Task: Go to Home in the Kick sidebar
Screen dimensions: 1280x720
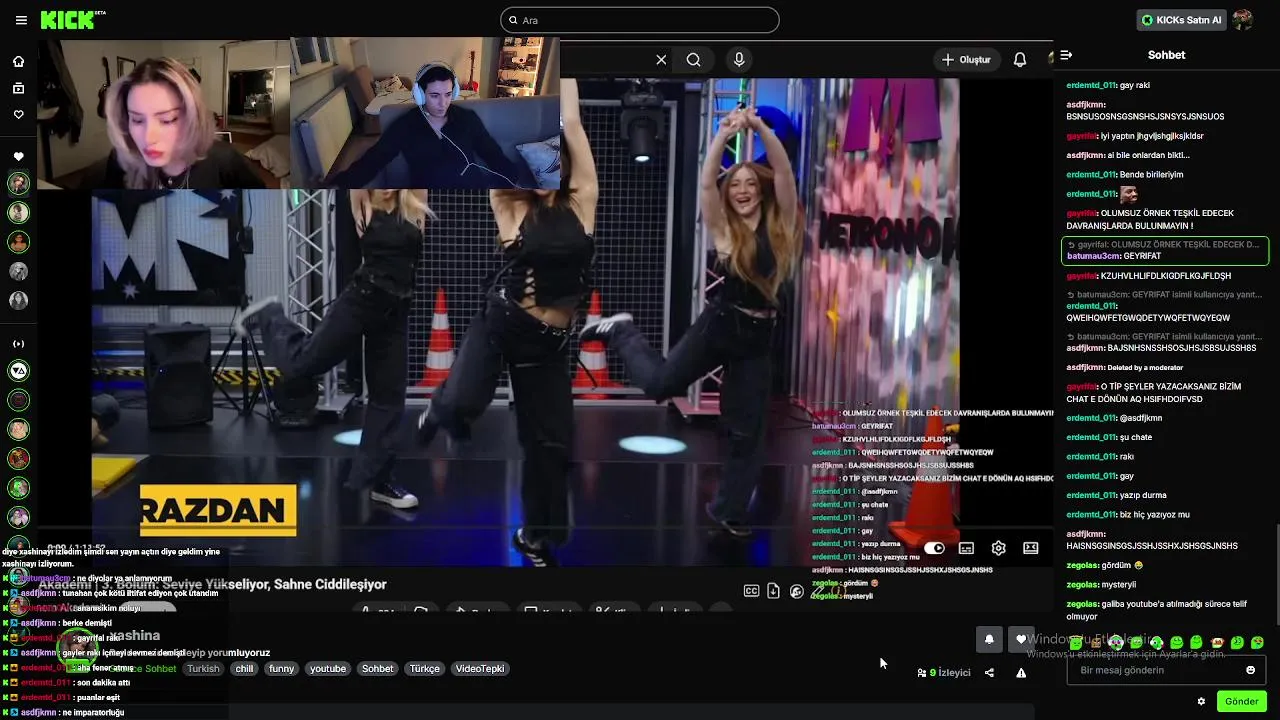Action: click(18, 61)
